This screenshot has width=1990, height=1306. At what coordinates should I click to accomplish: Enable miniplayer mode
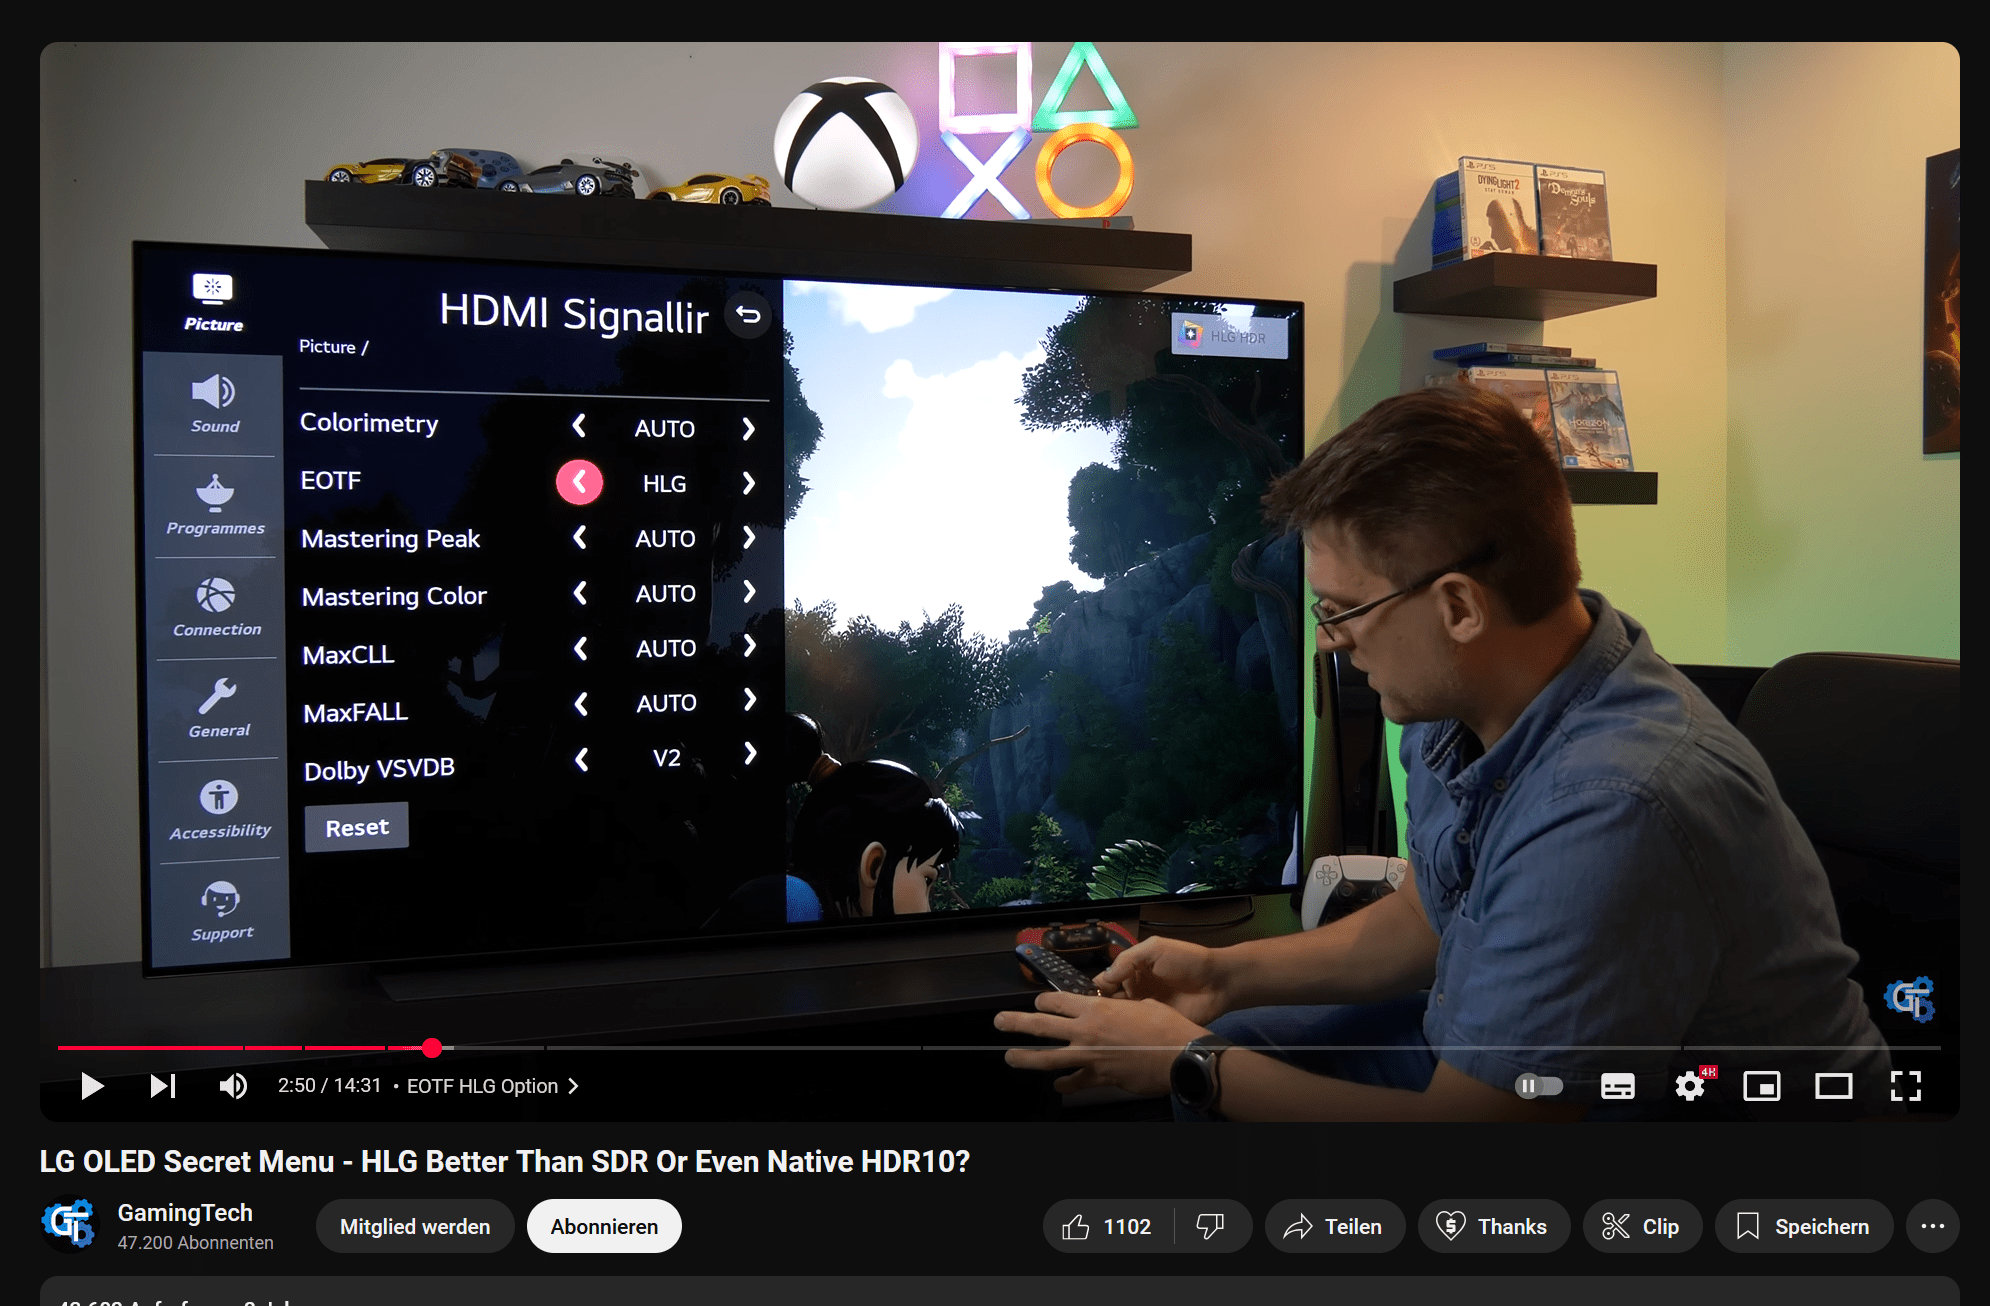(x=1762, y=1086)
